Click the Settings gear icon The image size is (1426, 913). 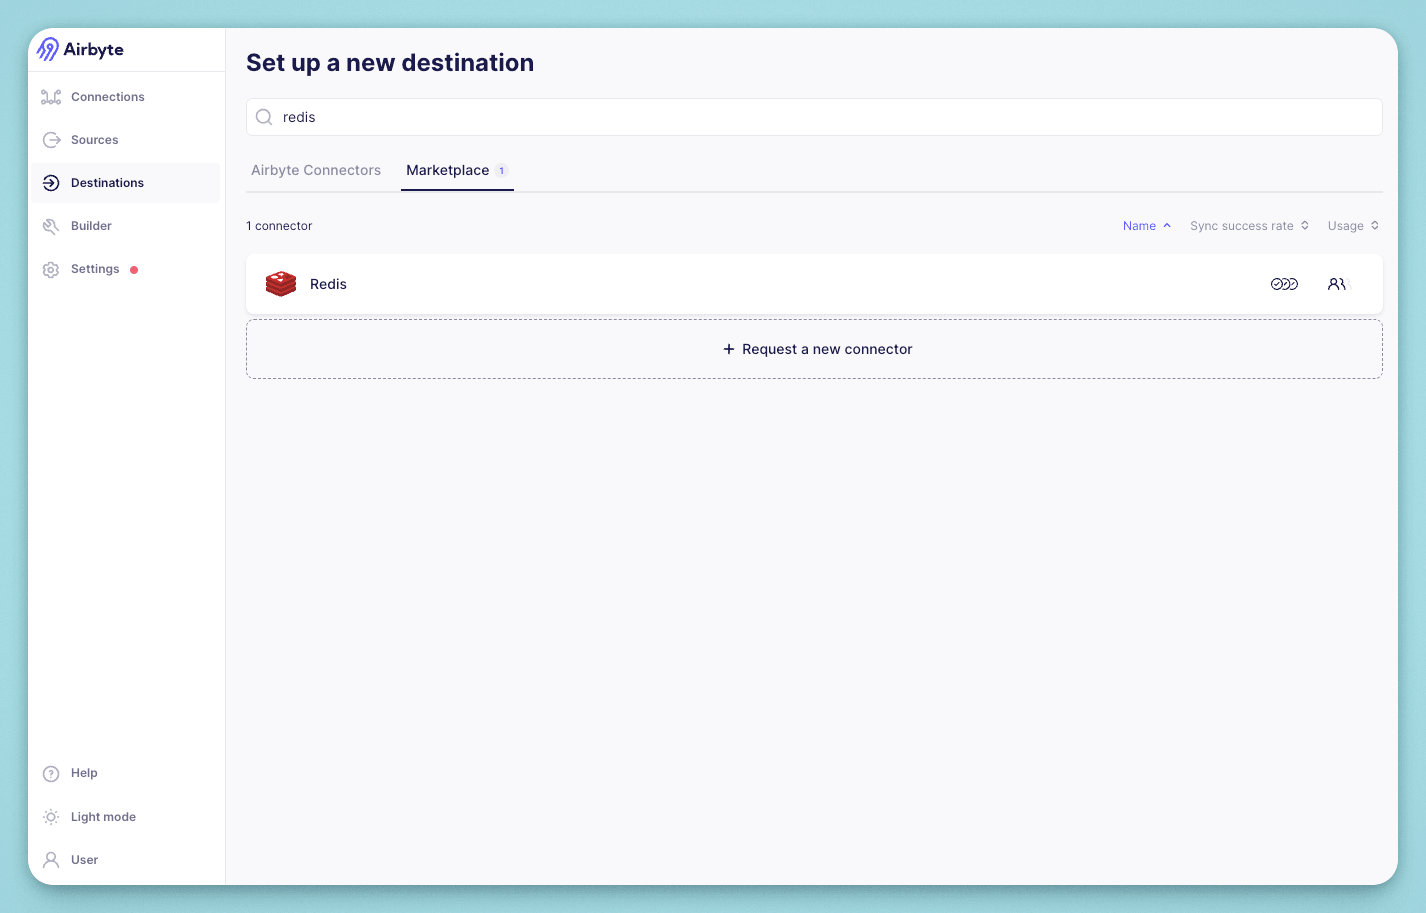51,269
